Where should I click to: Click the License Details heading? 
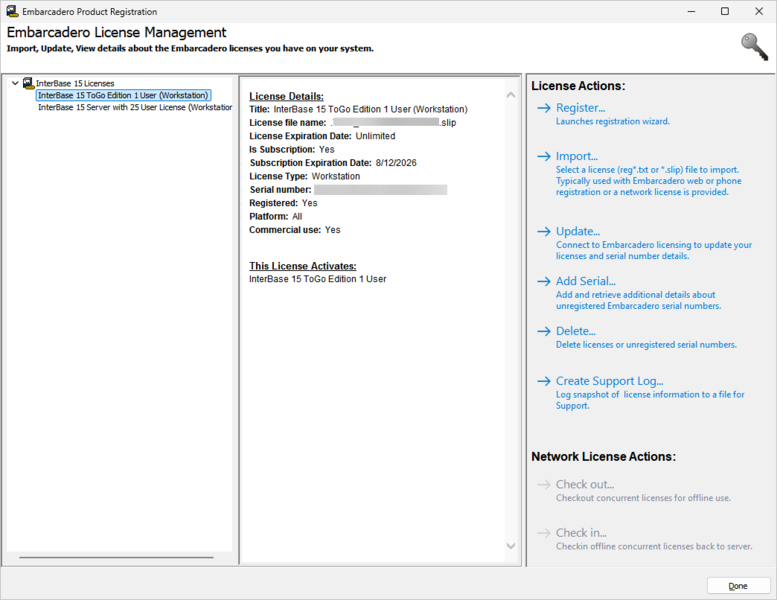(x=286, y=97)
